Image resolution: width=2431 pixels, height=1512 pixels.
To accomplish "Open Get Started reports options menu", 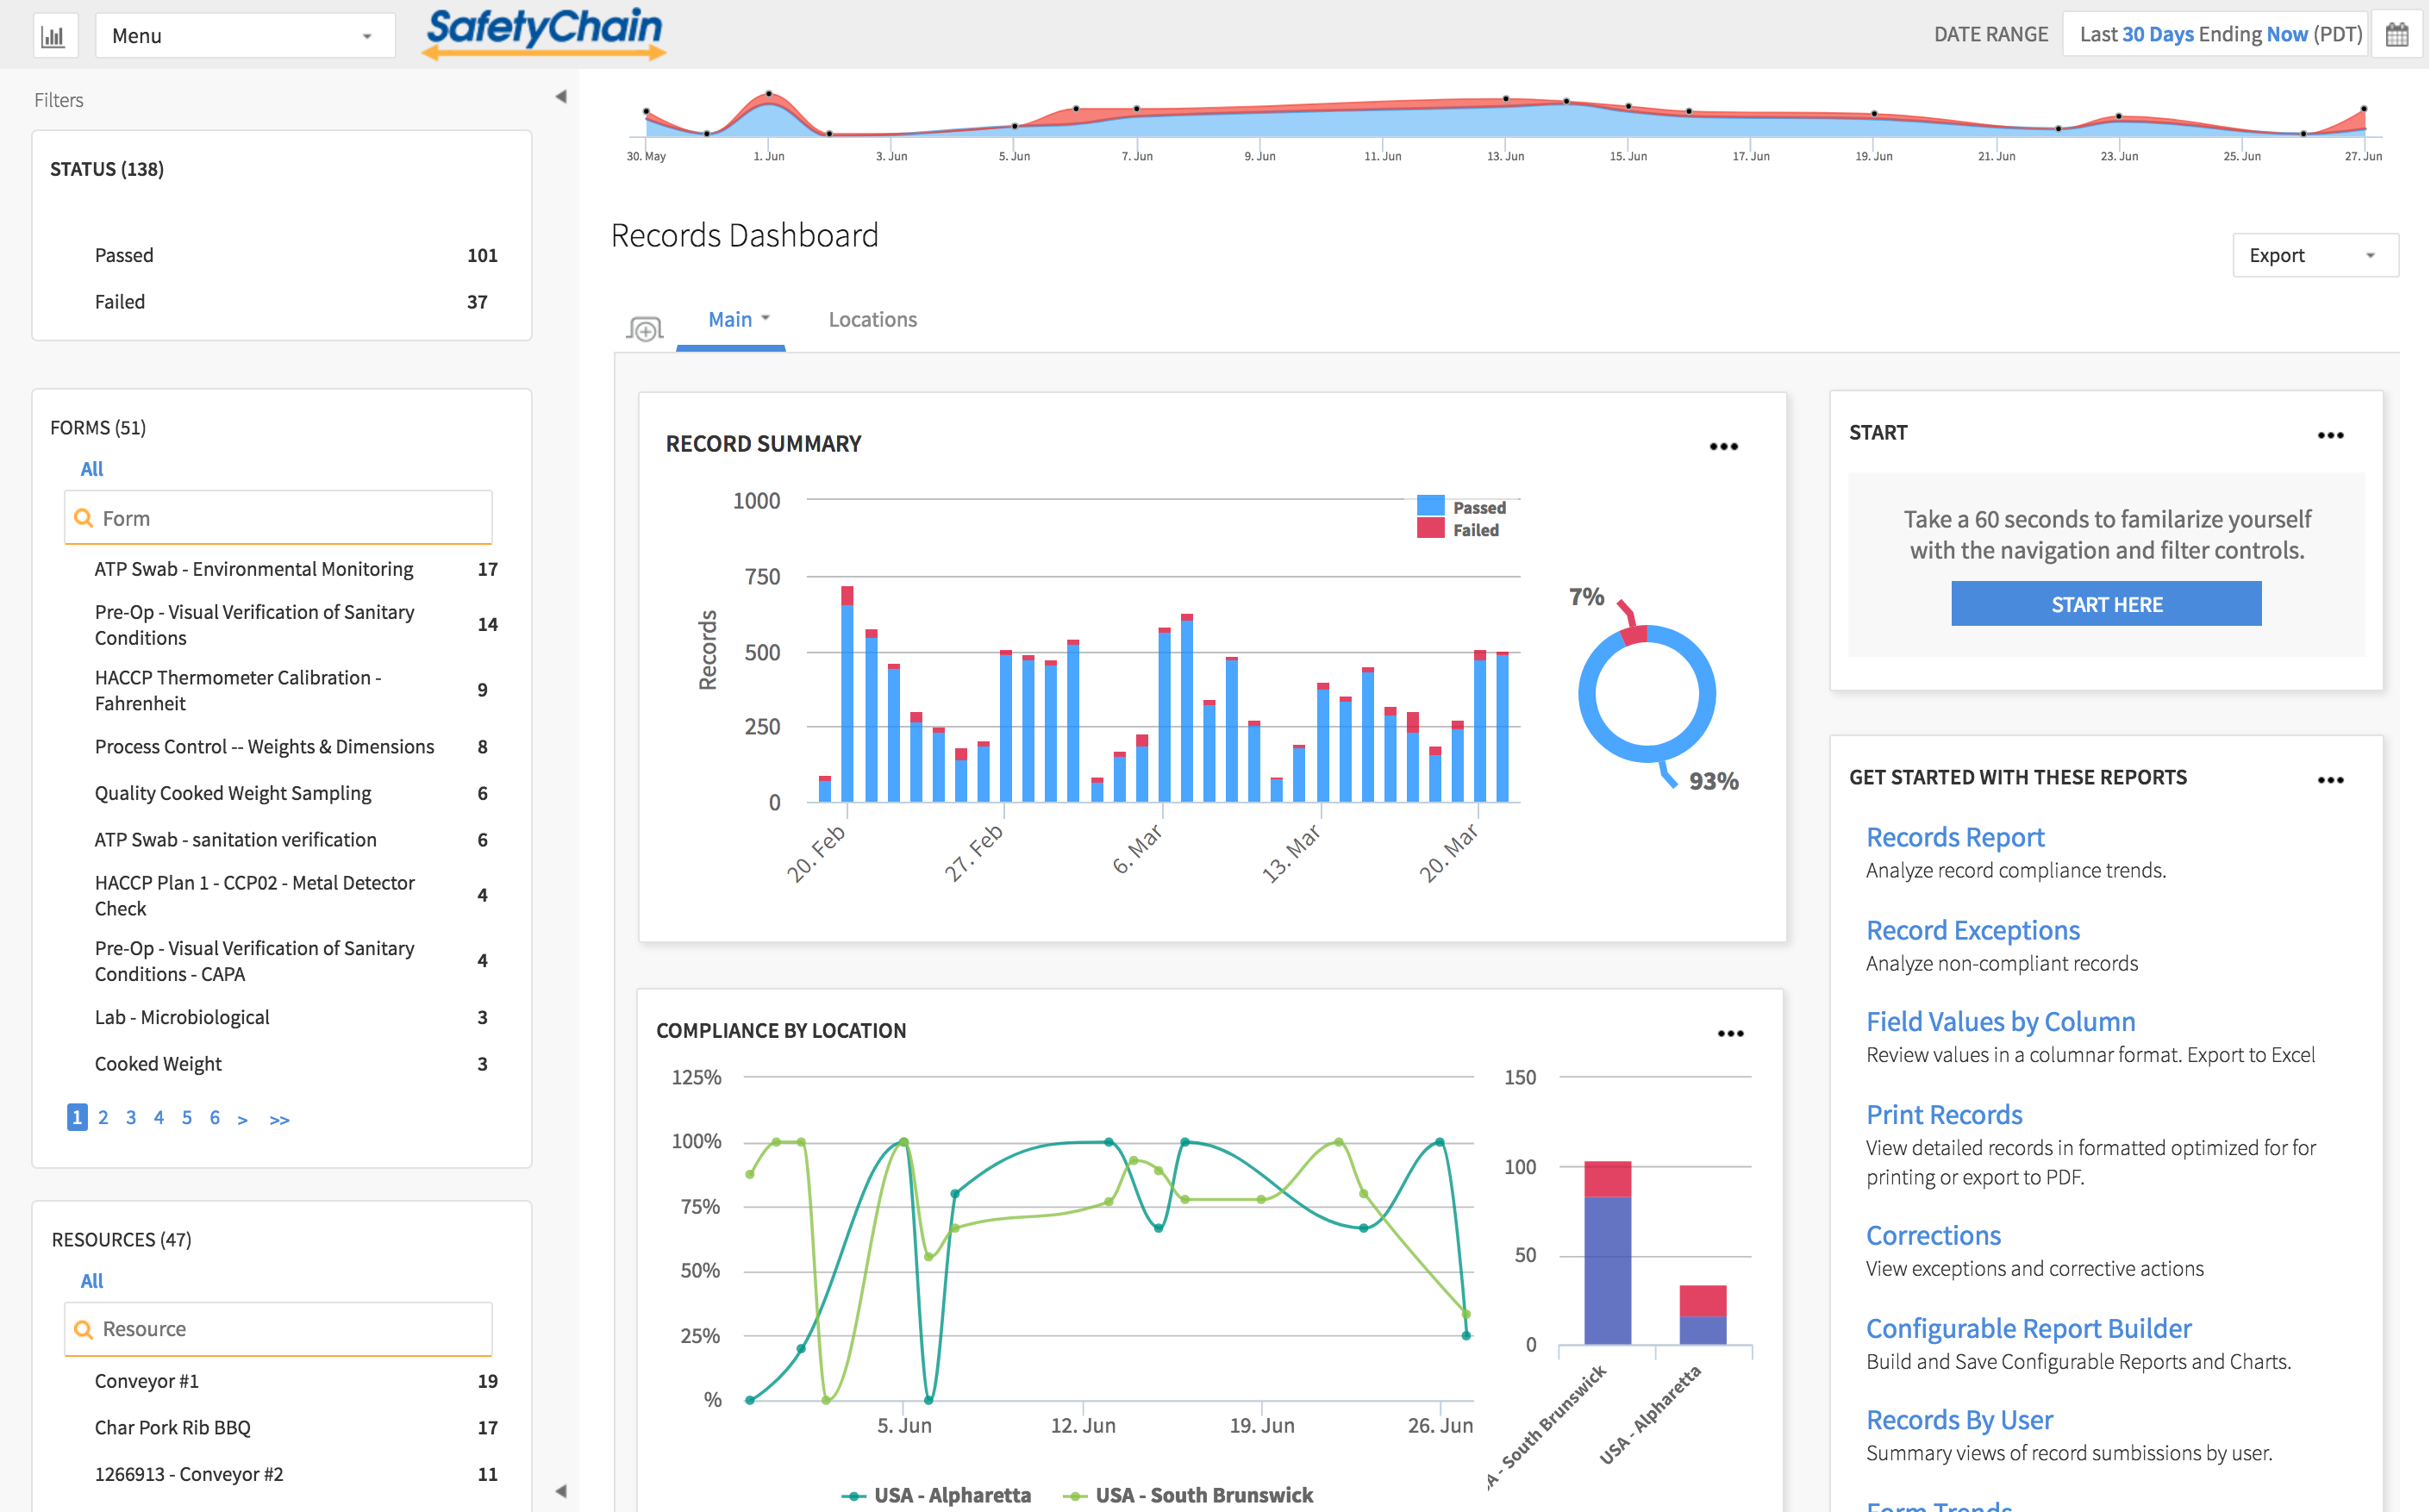I will tap(2330, 779).
